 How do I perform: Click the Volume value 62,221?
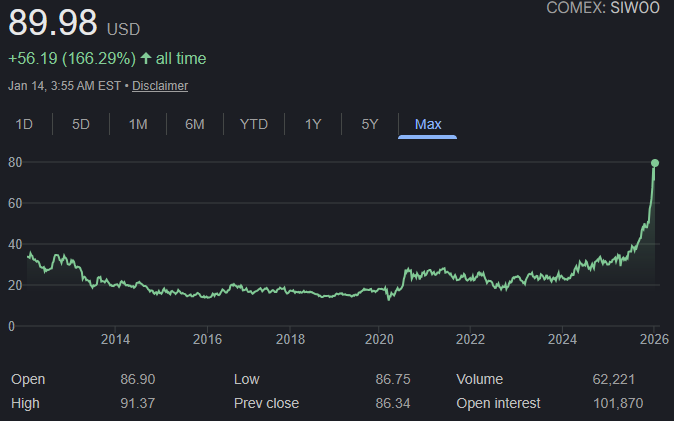(613, 379)
